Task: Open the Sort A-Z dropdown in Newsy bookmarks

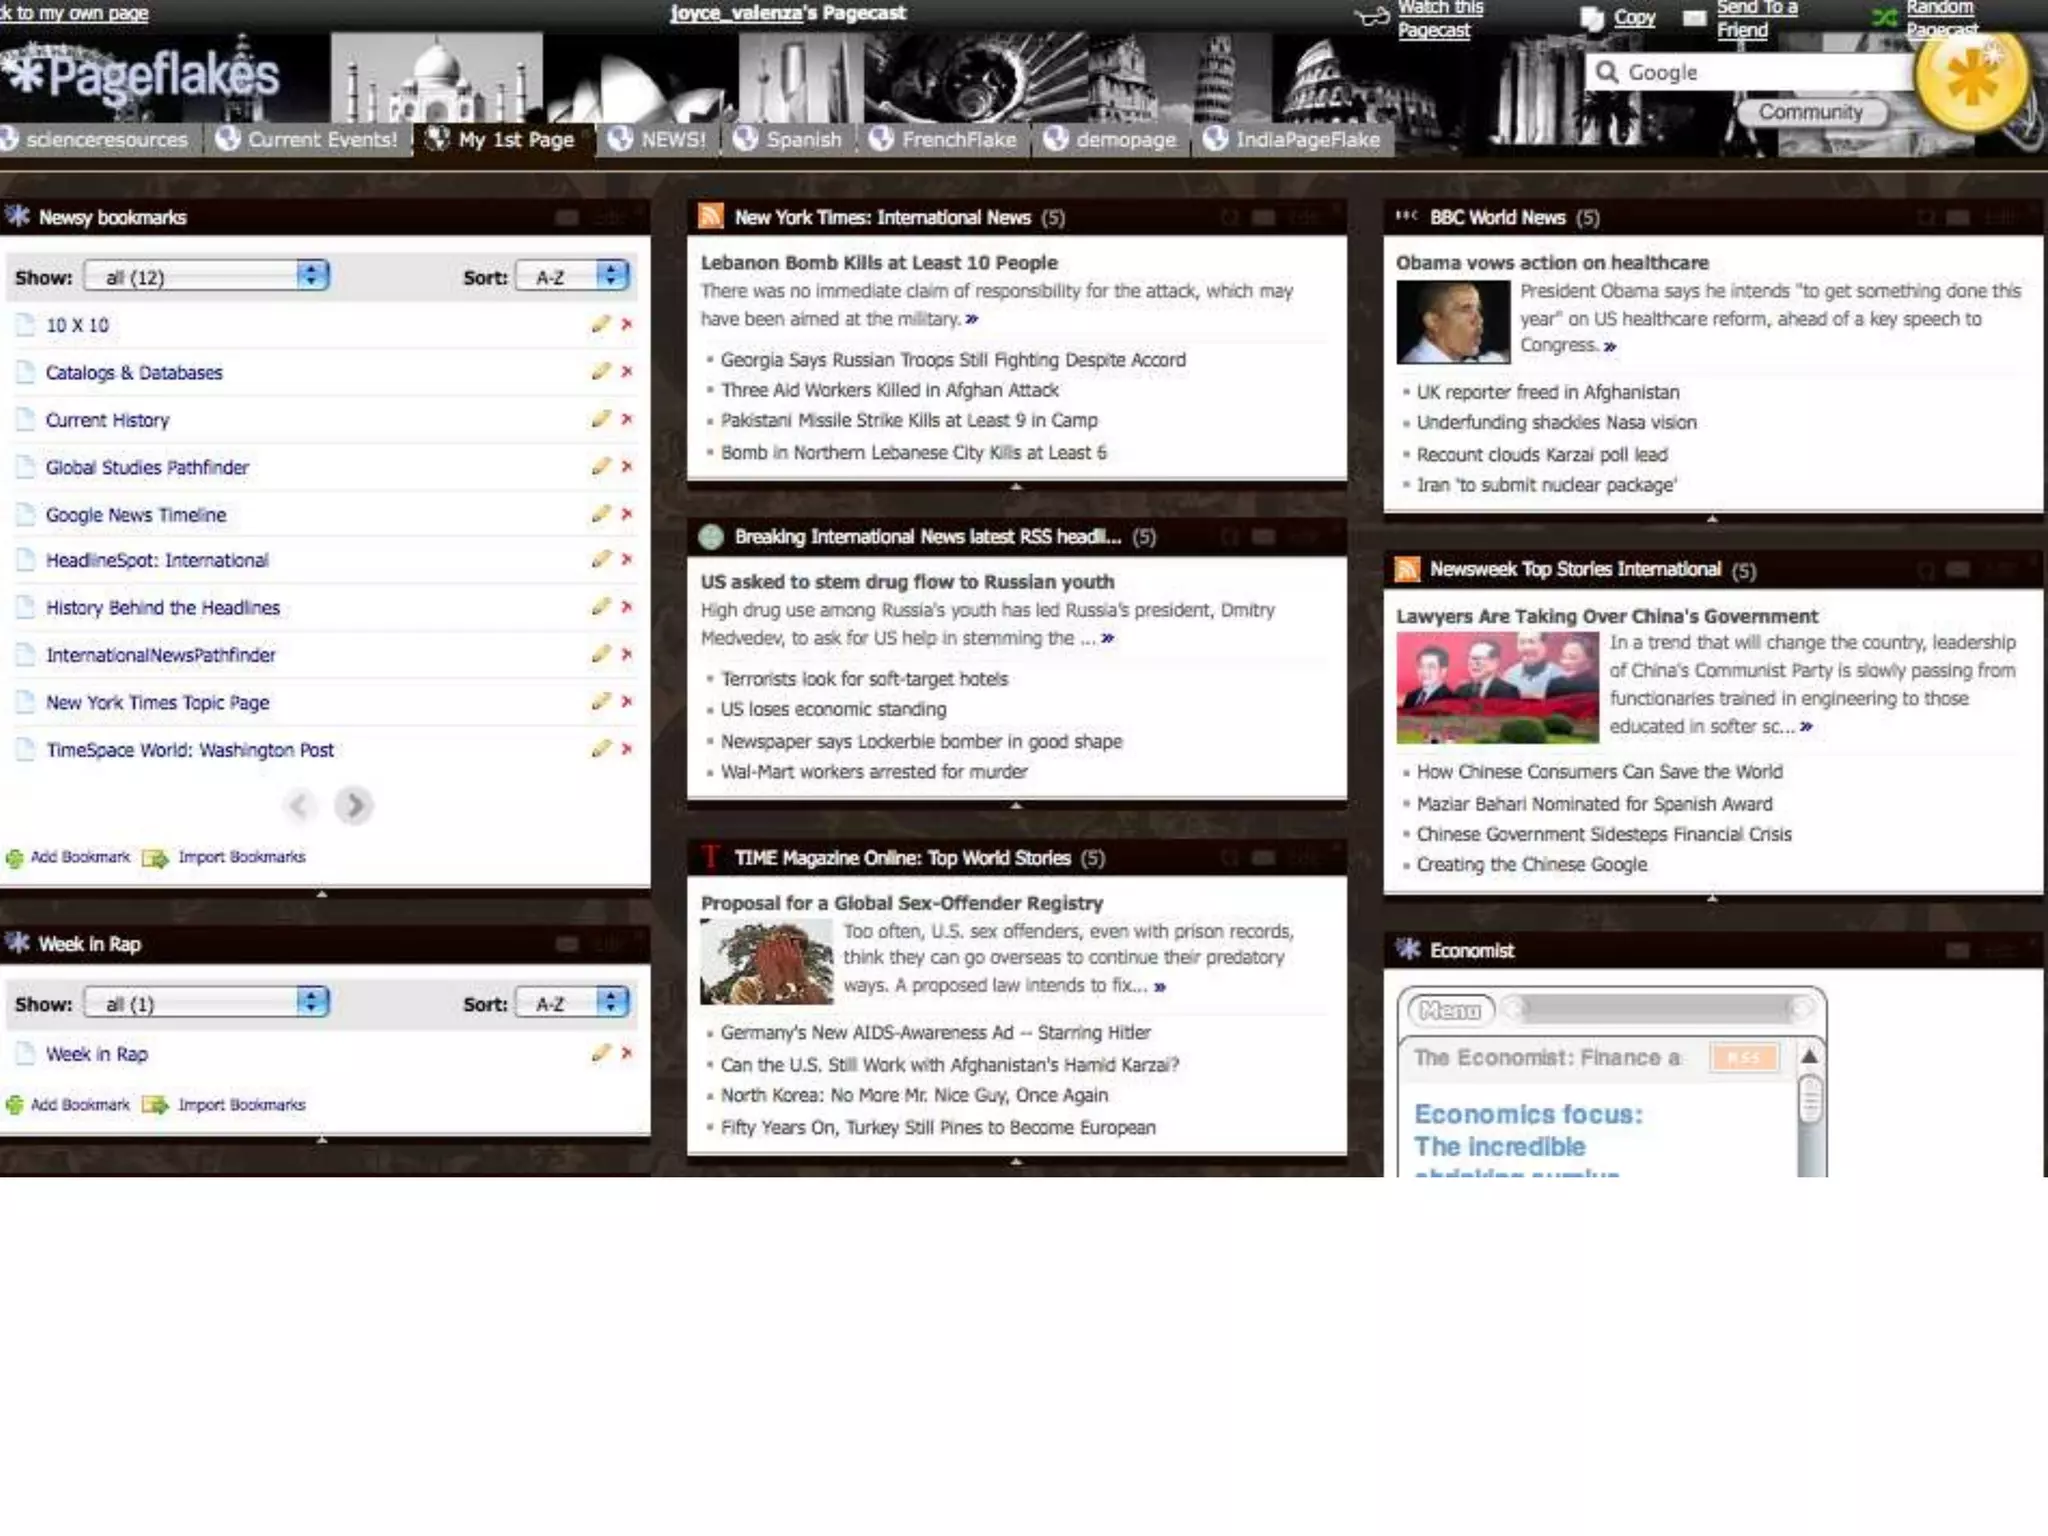Action: (572, 276)
